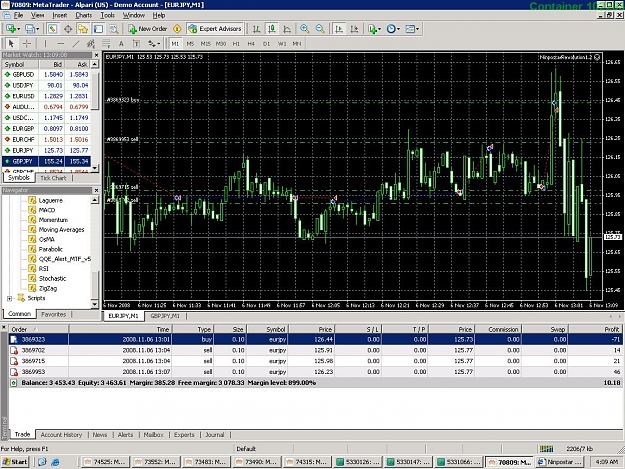The height and width of the screenshot is (469, 625).
Task: Open the Journal tab
Action: 214,435
